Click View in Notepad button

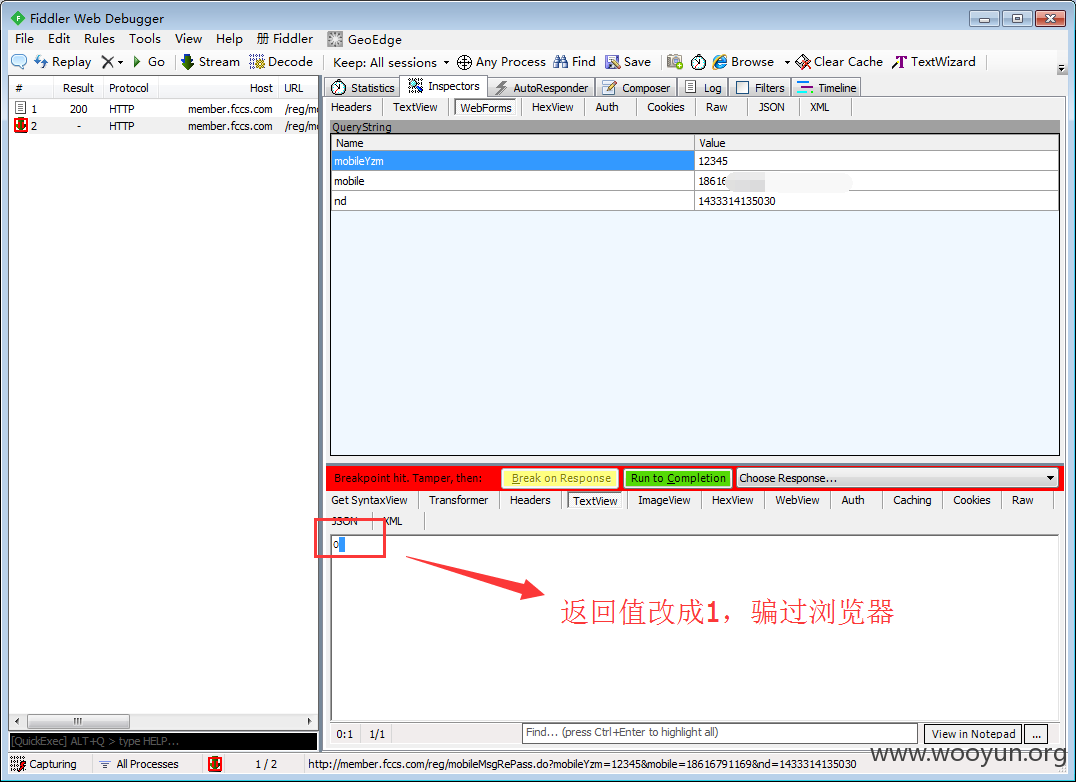(973, 734)
